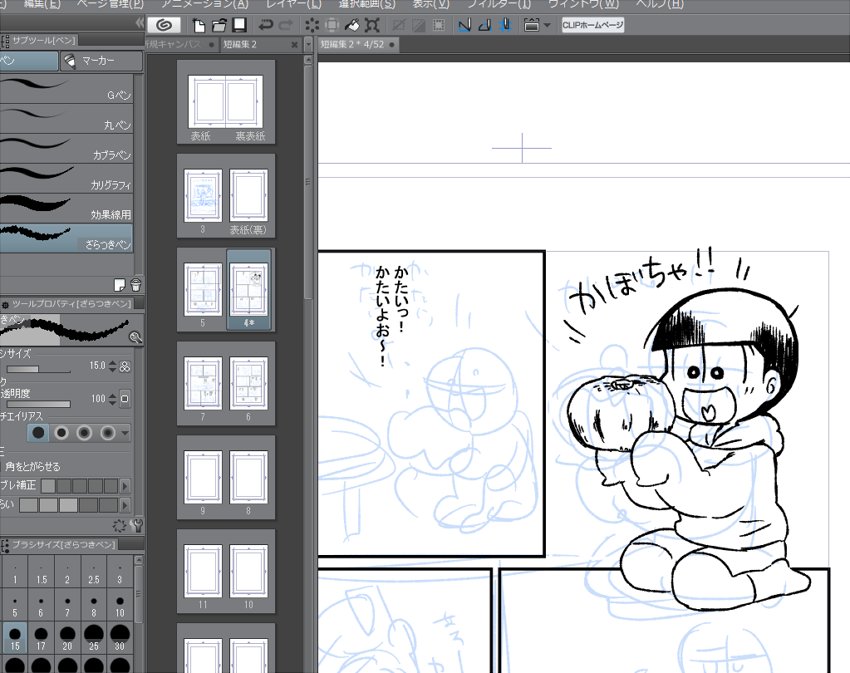Select the 丸ペン sub tool

66,119
